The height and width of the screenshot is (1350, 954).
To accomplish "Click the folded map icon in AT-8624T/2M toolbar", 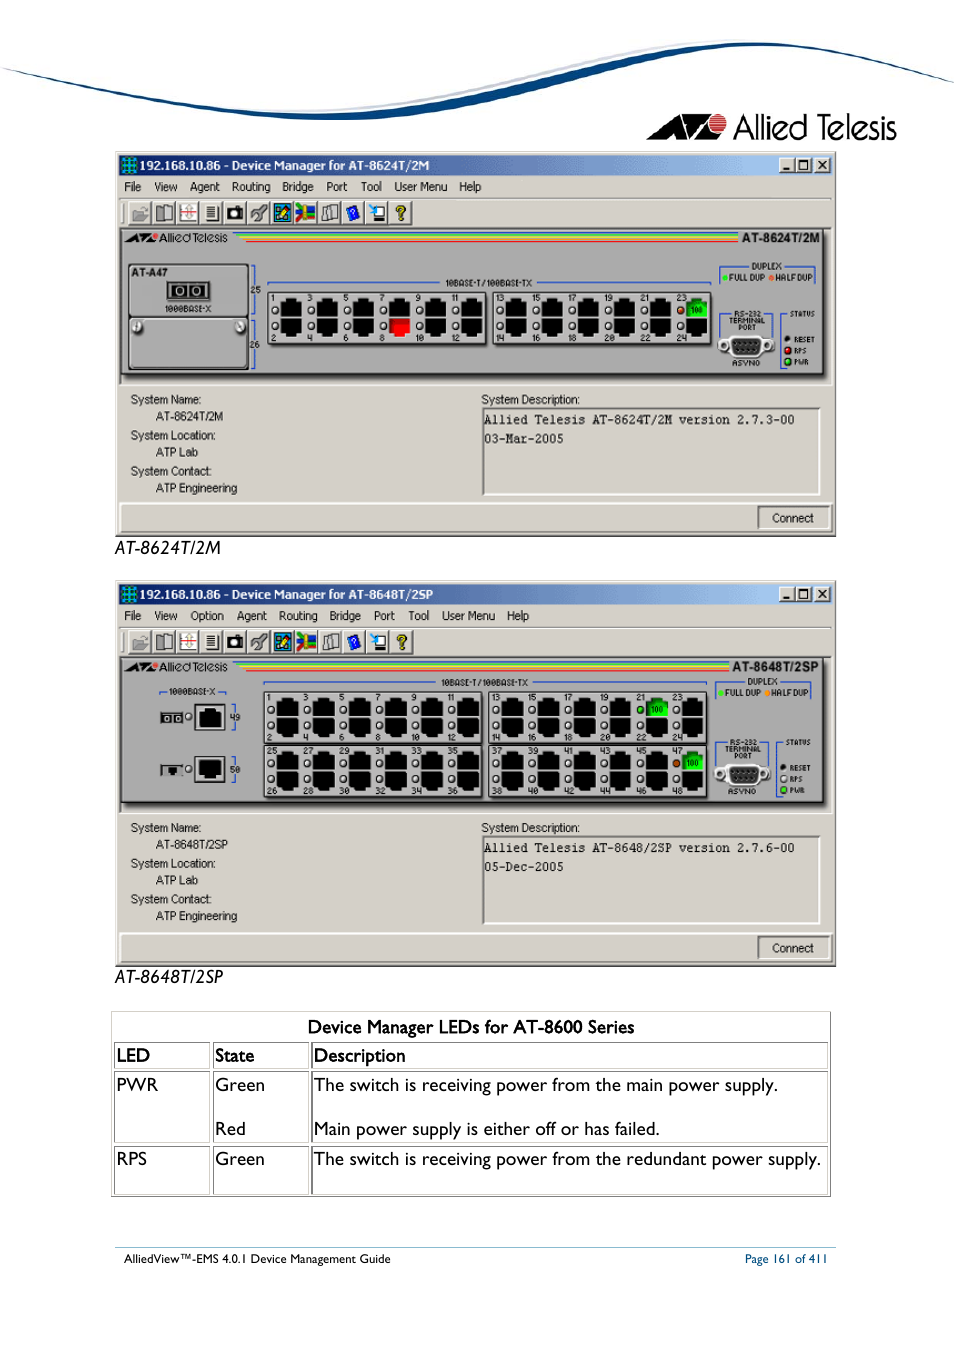I will 330,213.
